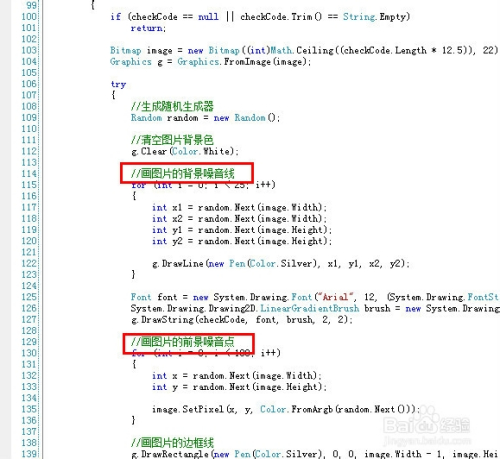Screen dimensions: 500x459
Task: Click Graphics.FromImage(image) call
Action: [244, 62]
